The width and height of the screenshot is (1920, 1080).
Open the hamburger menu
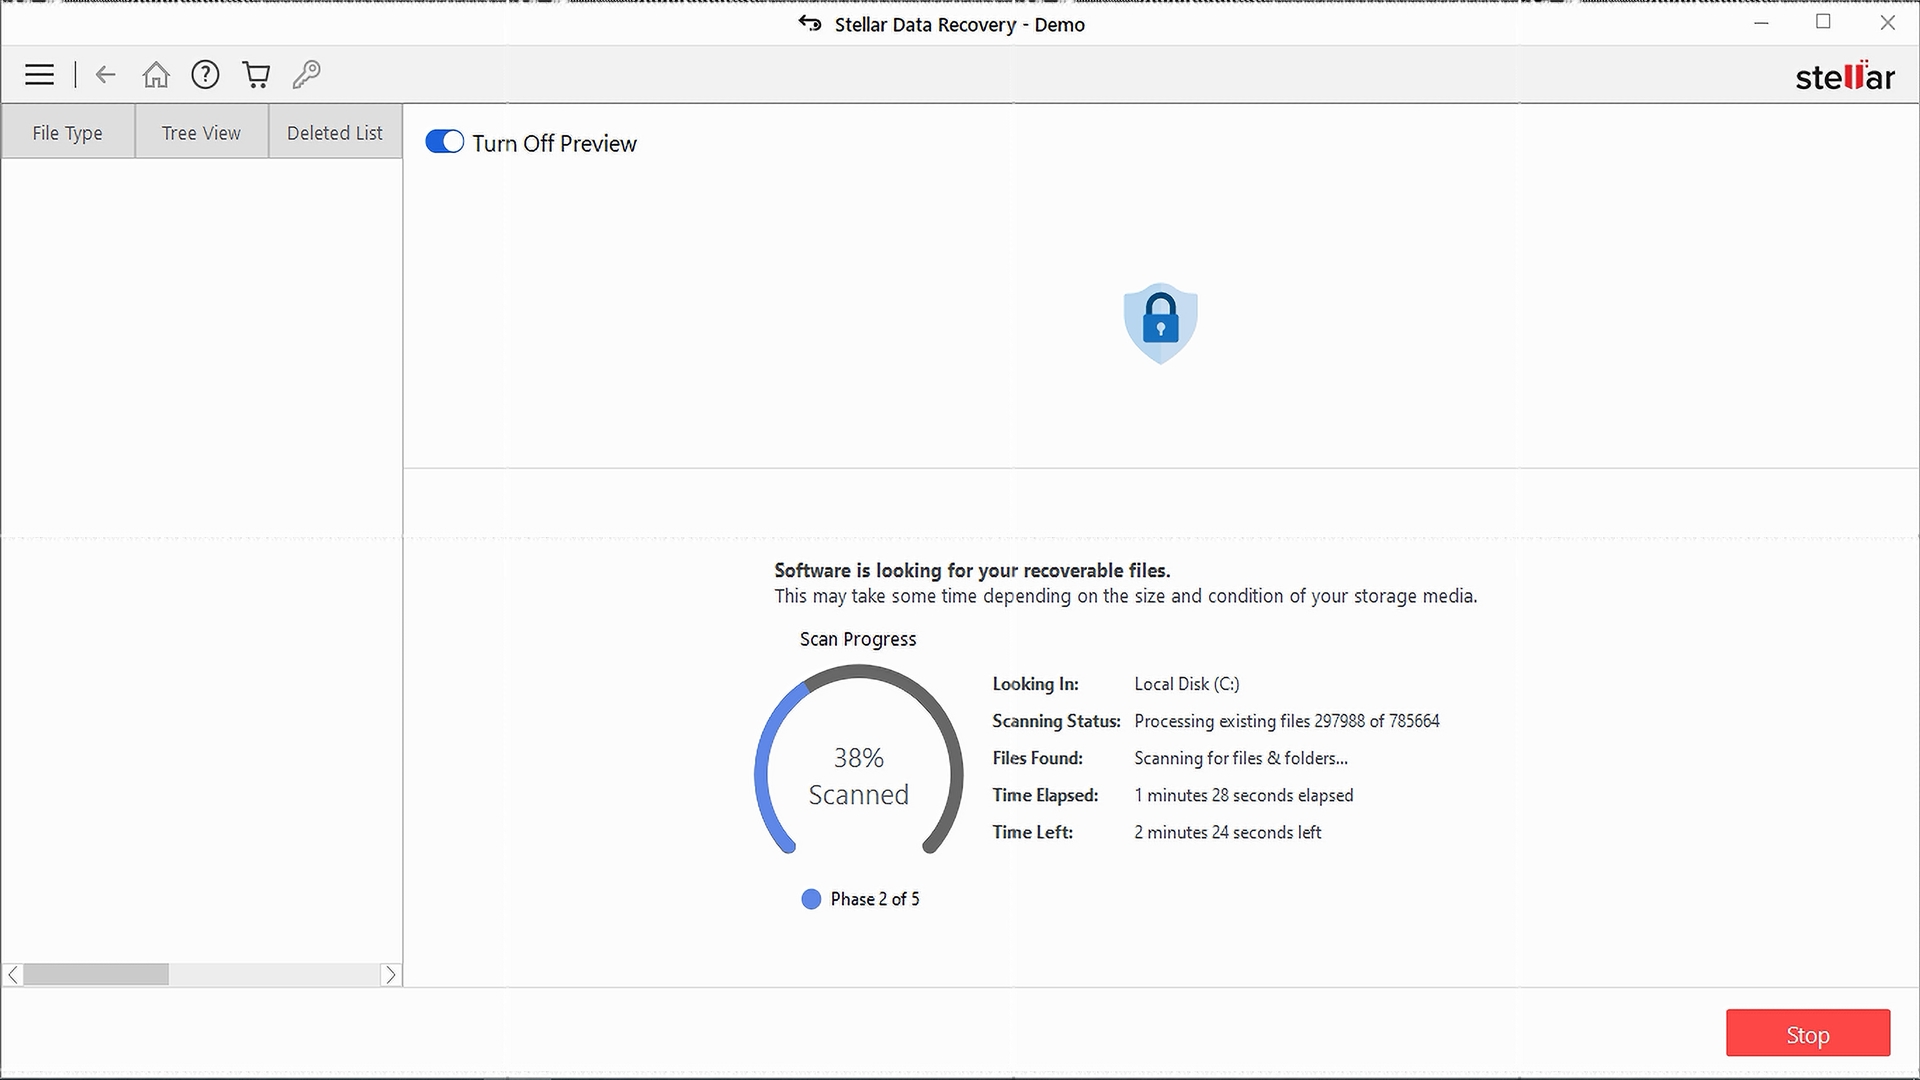(x=39, y=75)
